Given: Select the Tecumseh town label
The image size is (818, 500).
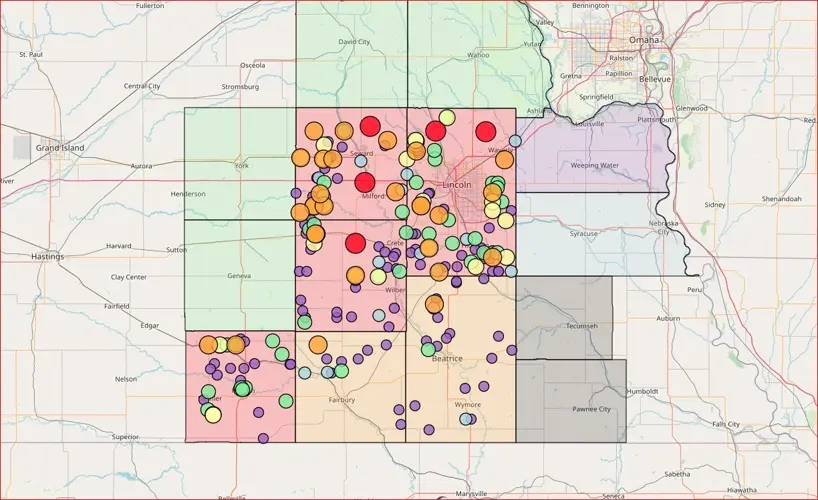Looking at the screenshot, I should coord(582,326).
